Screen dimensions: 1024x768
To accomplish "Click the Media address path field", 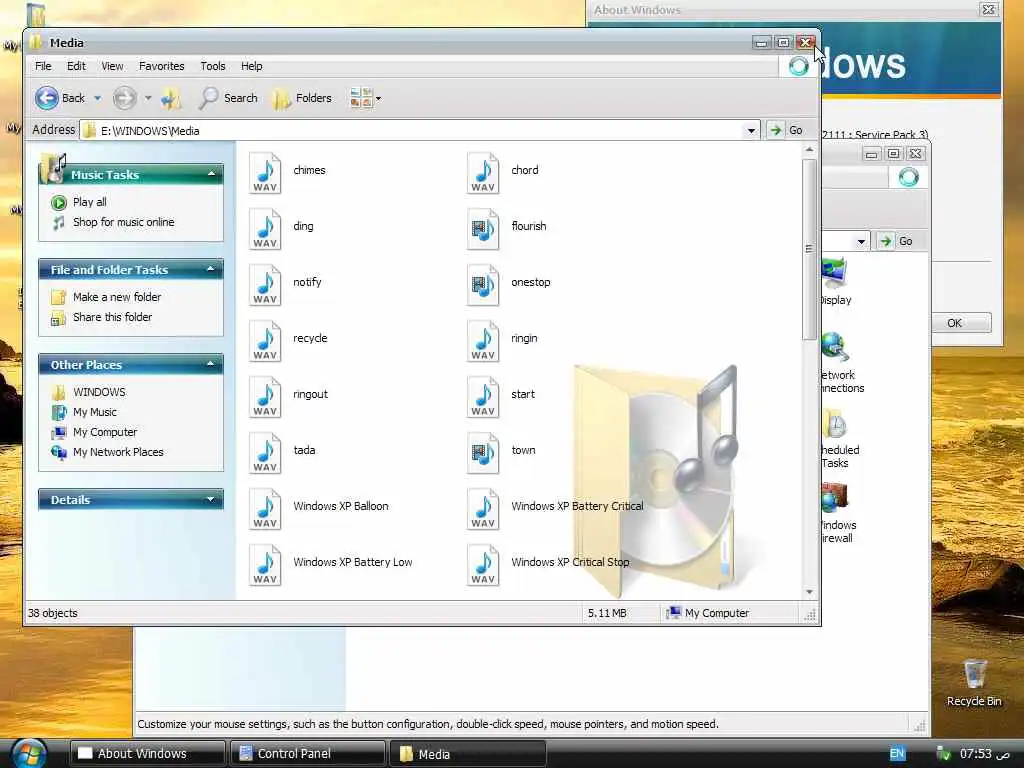I will 420,131.
